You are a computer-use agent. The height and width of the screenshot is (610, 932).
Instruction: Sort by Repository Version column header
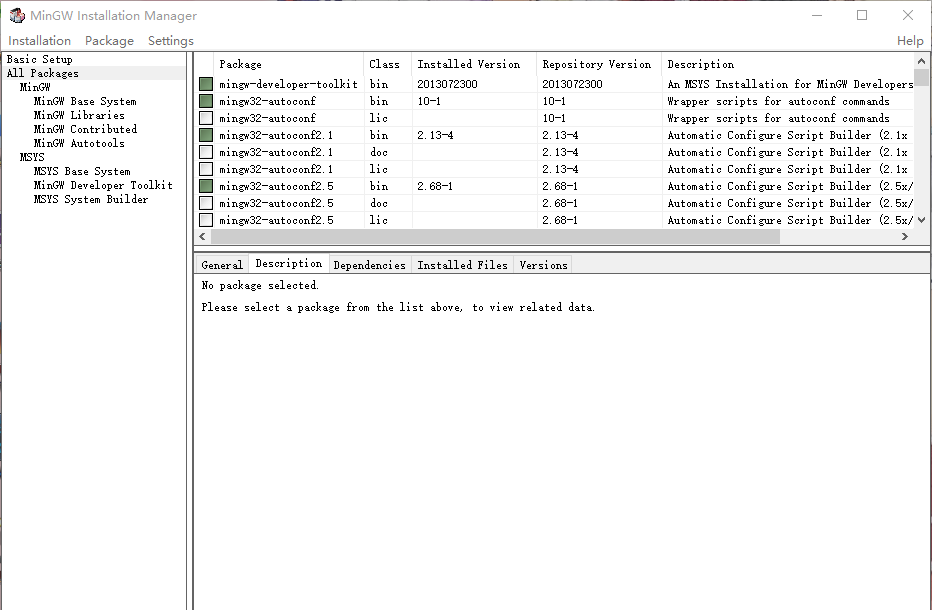tap(599, 64)
